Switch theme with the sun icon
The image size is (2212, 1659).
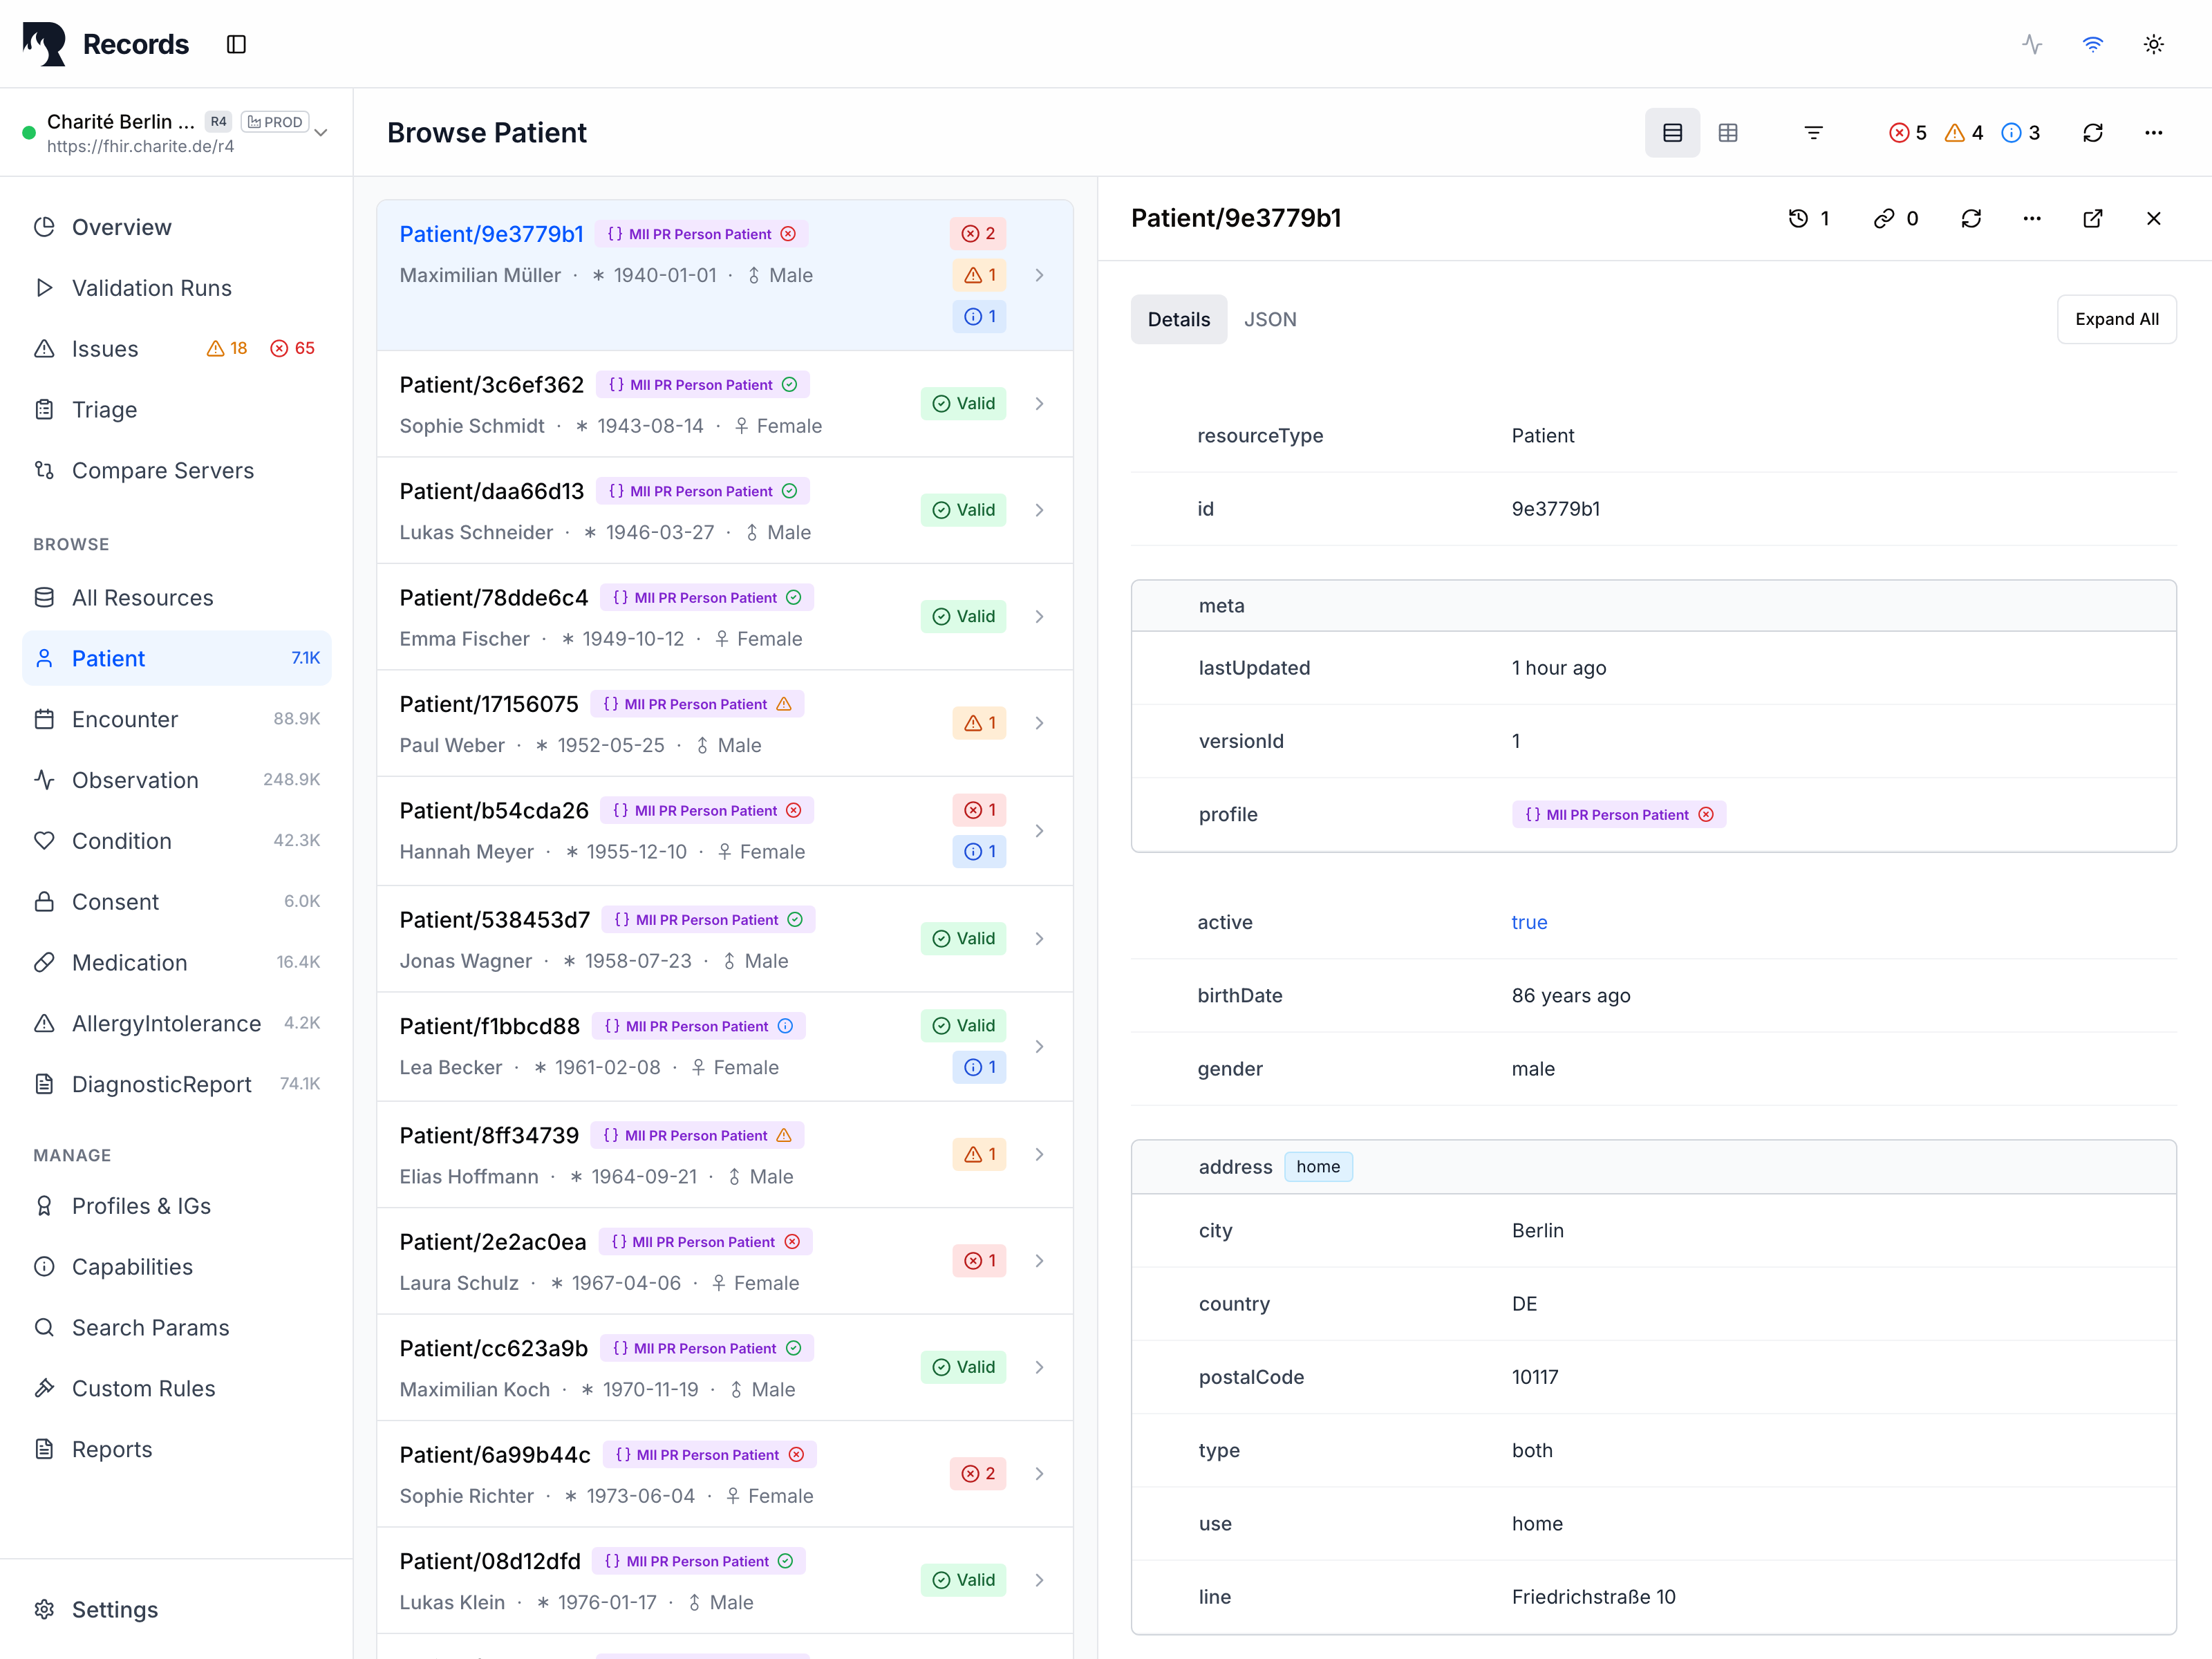[2153, 44]
